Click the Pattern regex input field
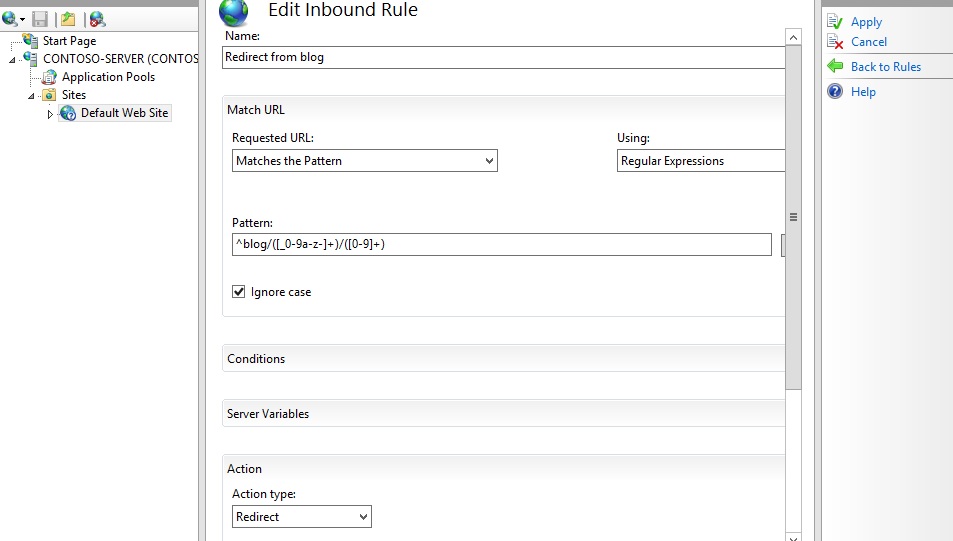Image resolution: width=953 pixels, height=541 pixels. (500, 245)
